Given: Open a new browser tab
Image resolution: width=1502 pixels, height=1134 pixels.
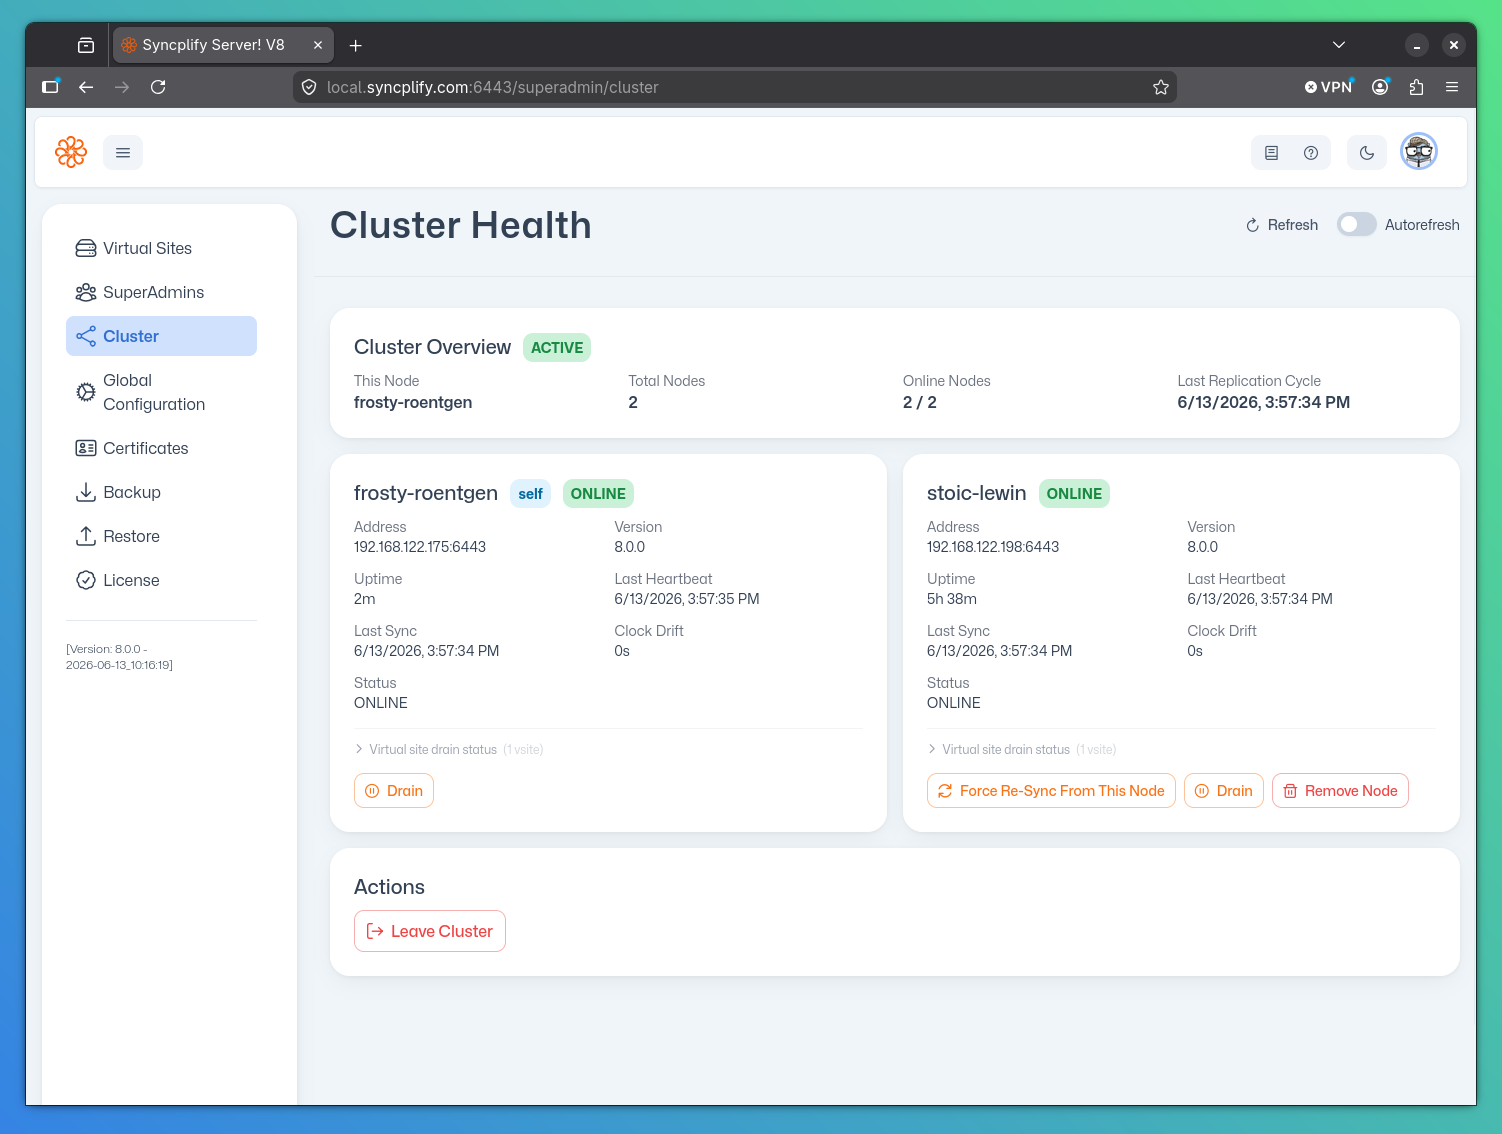Looking at the screenshot, I should (356, 45).
